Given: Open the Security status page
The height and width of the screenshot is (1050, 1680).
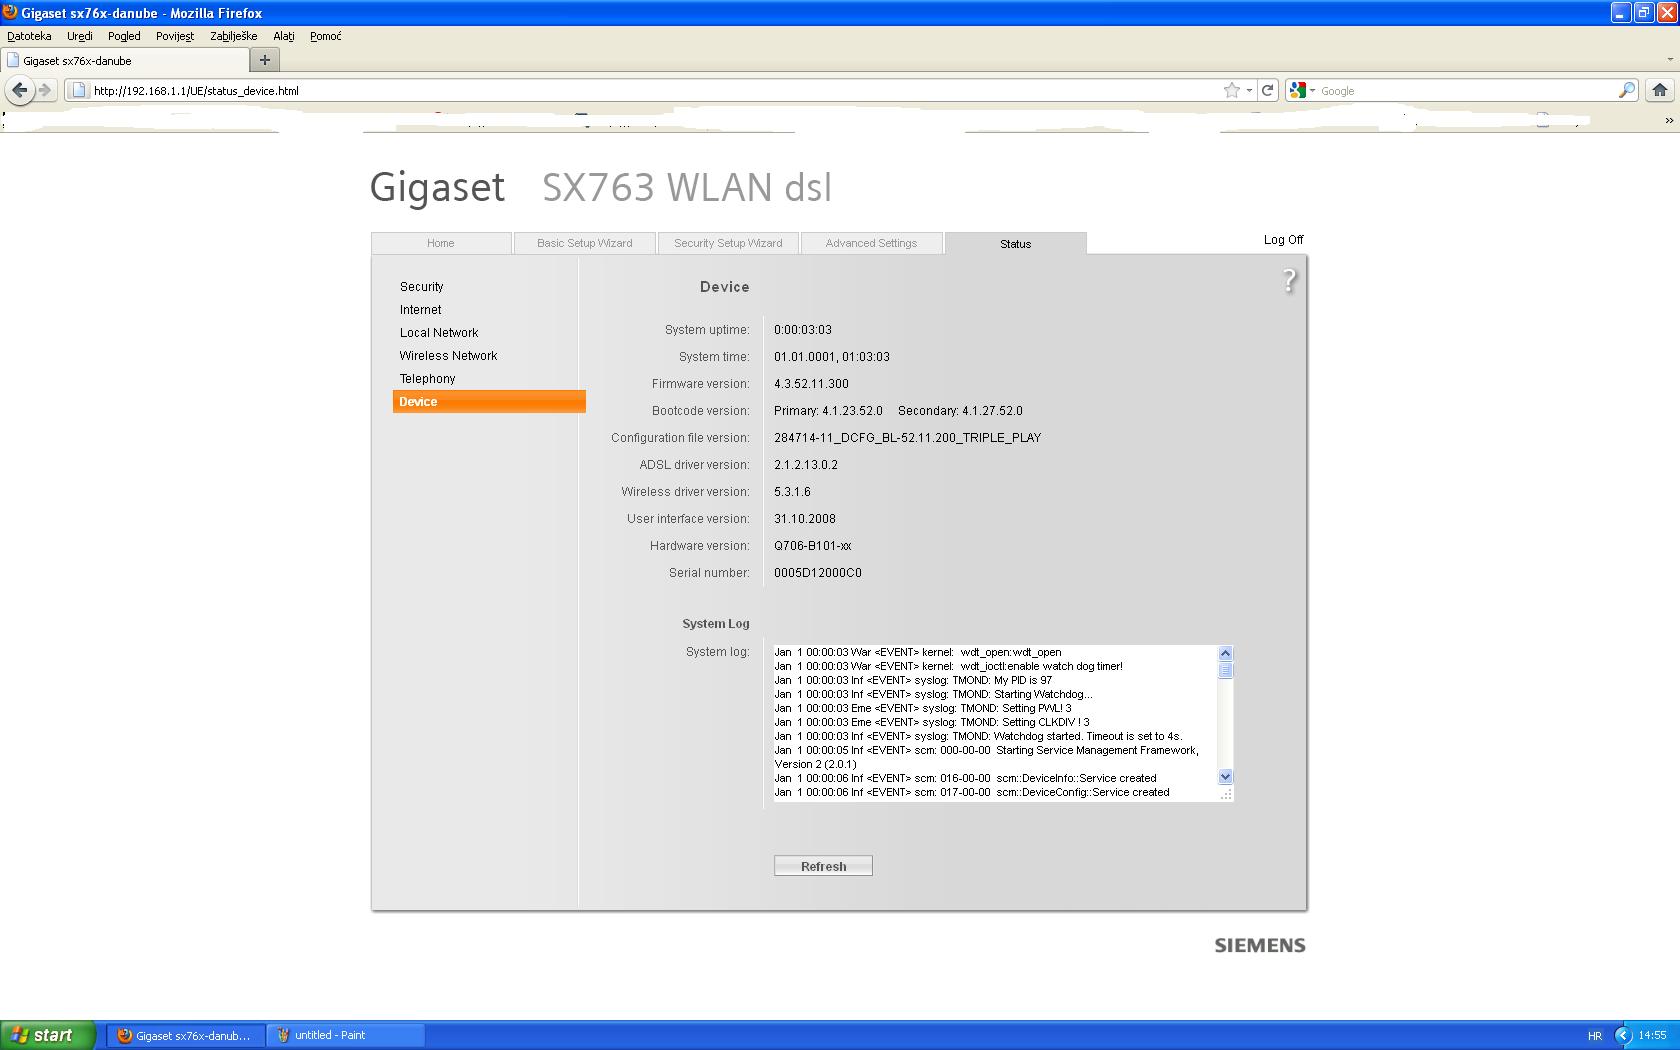Looking at the screenshot, I should (422, 287).
